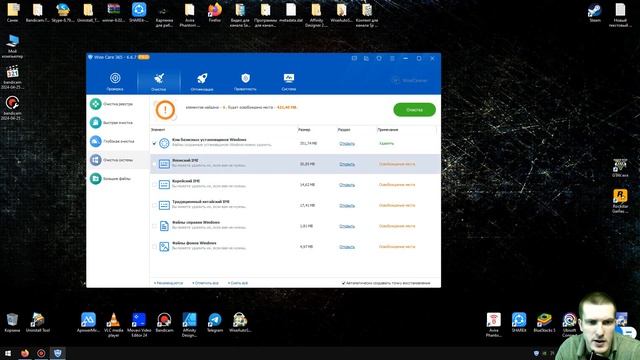Check the Файлы справки Windows checkbox
The height and width of the screenshot is (360, 640).
click(154, 226)
